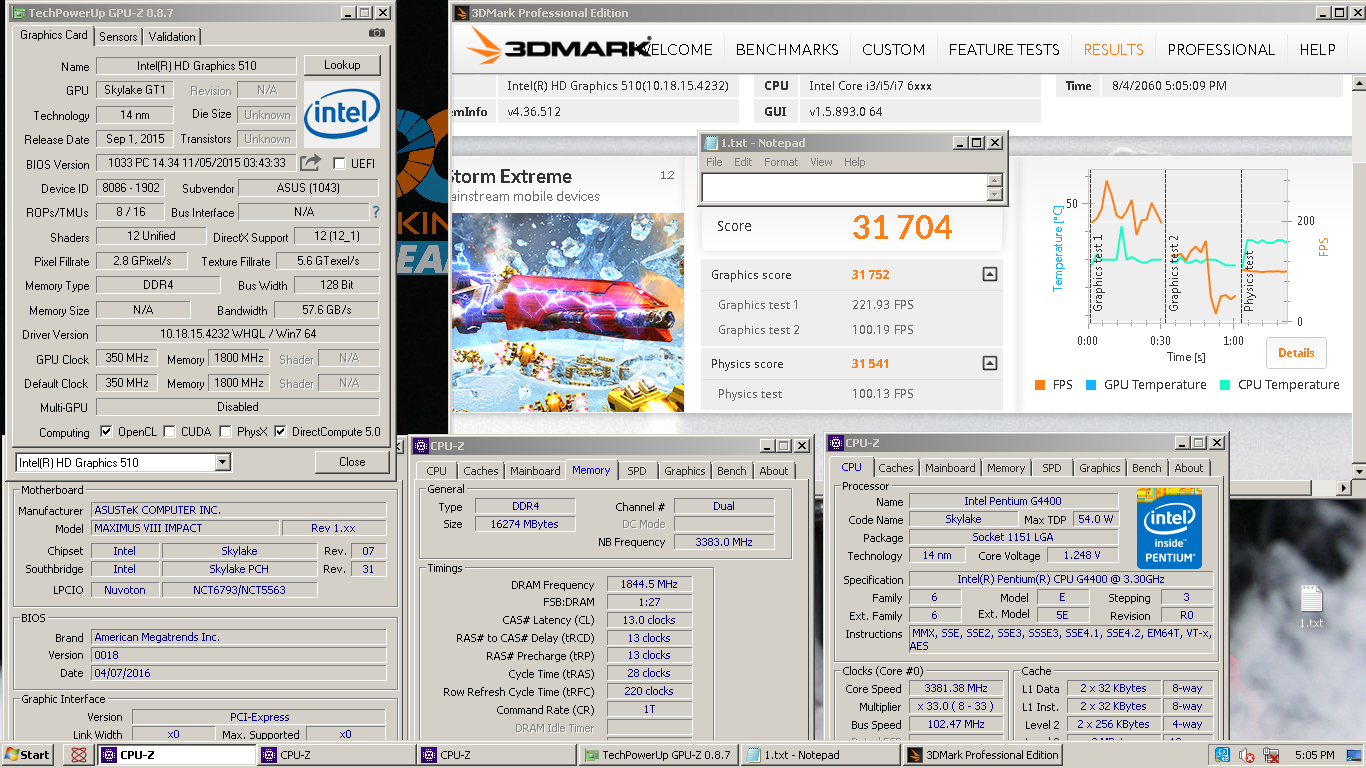Collapse the Physics score section
The image size is (1366, 768).
(989, 363)
